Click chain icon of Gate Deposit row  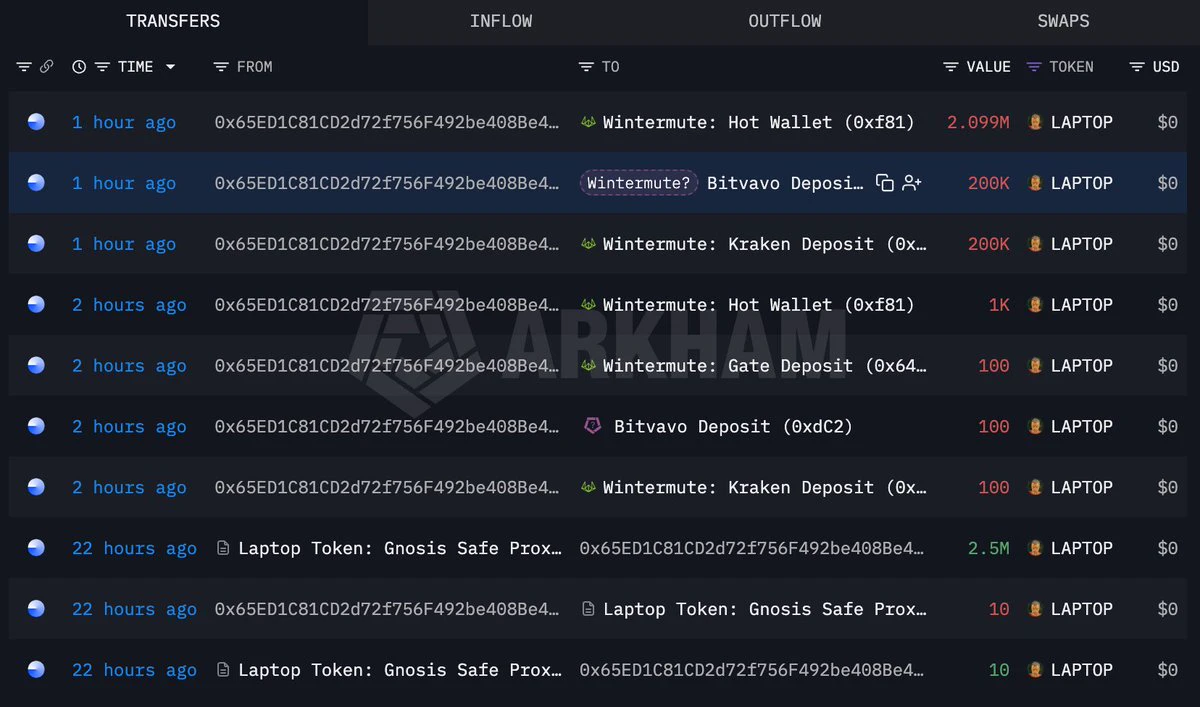coord(36,366)
